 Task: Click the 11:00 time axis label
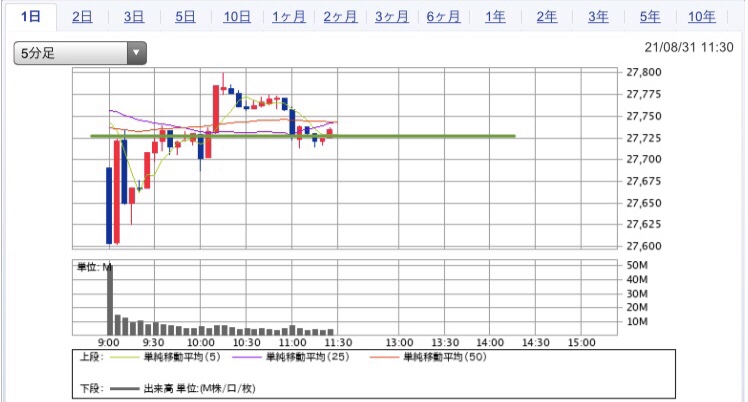(x=292, y=342)
